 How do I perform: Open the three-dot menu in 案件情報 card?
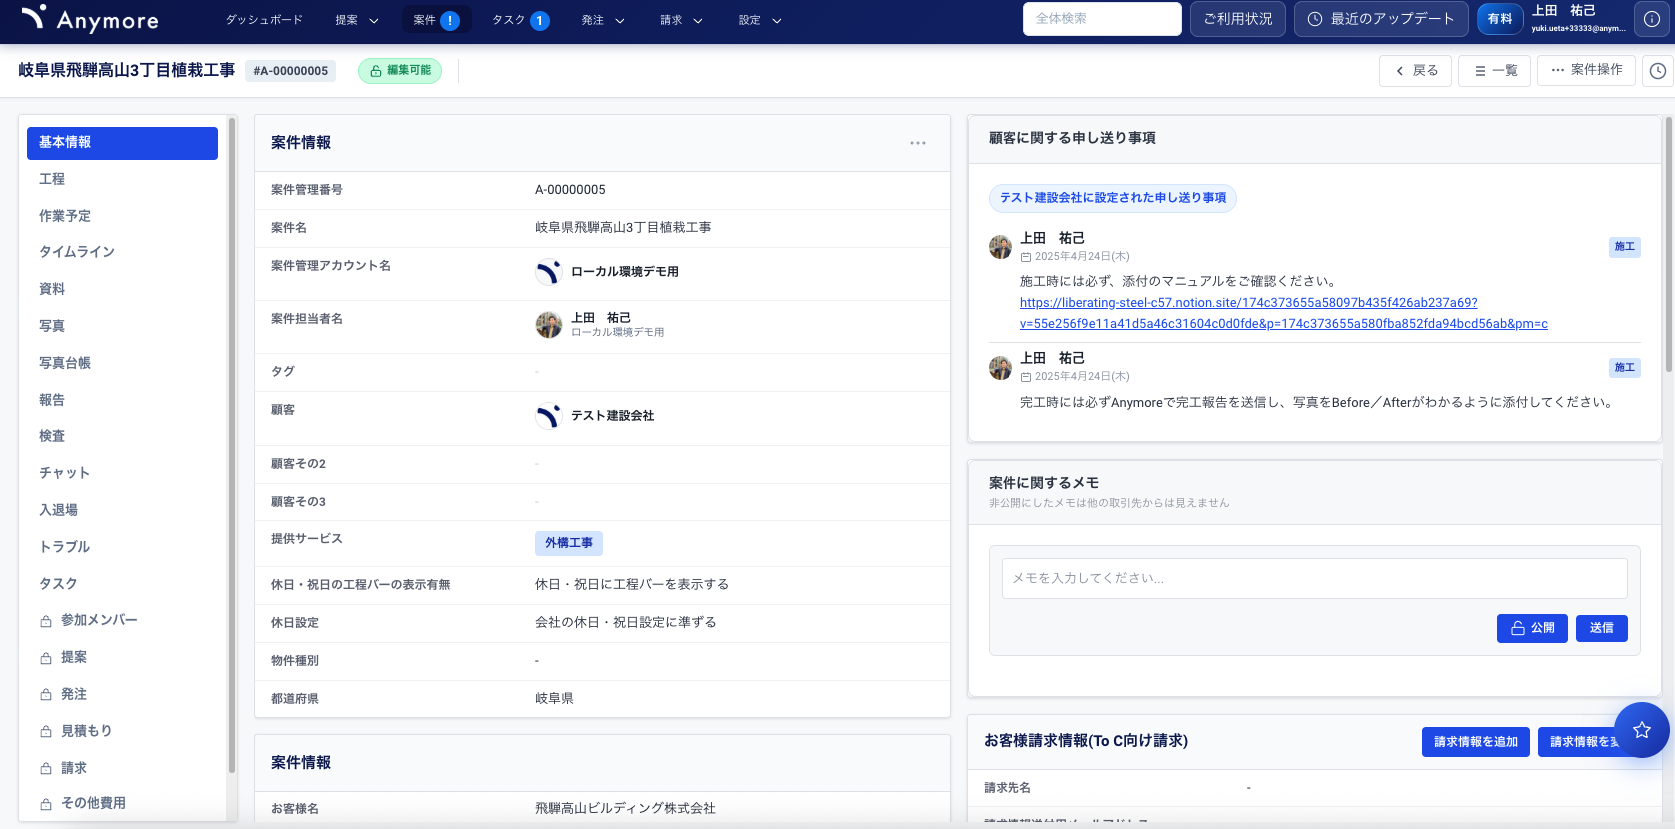pyautogui.click(x=917, y=143)
